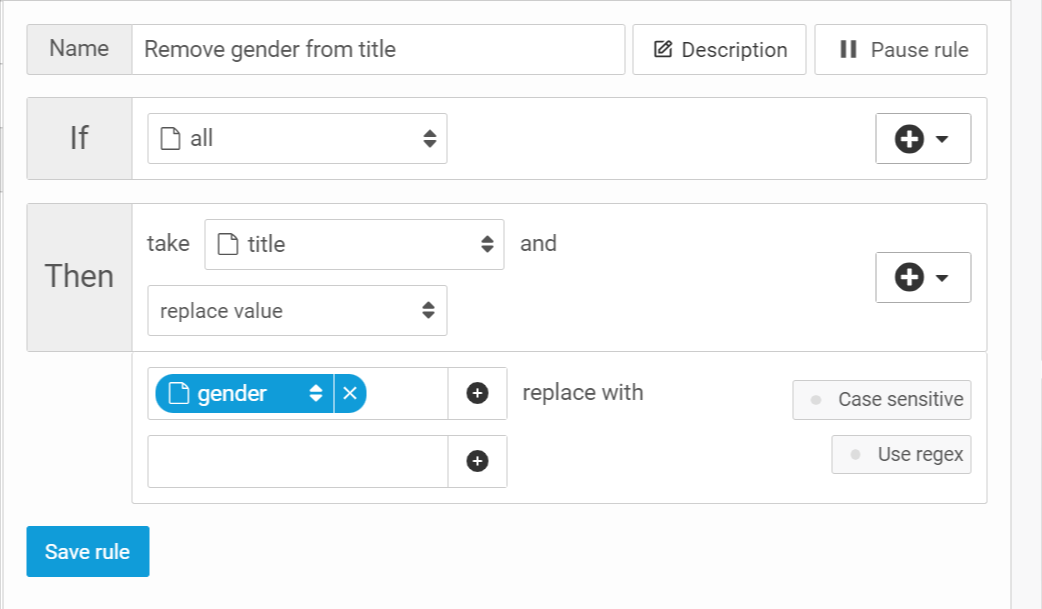Click the Save rule button
This screenshot has height=609, width=1042.
(x=88, y=552)
